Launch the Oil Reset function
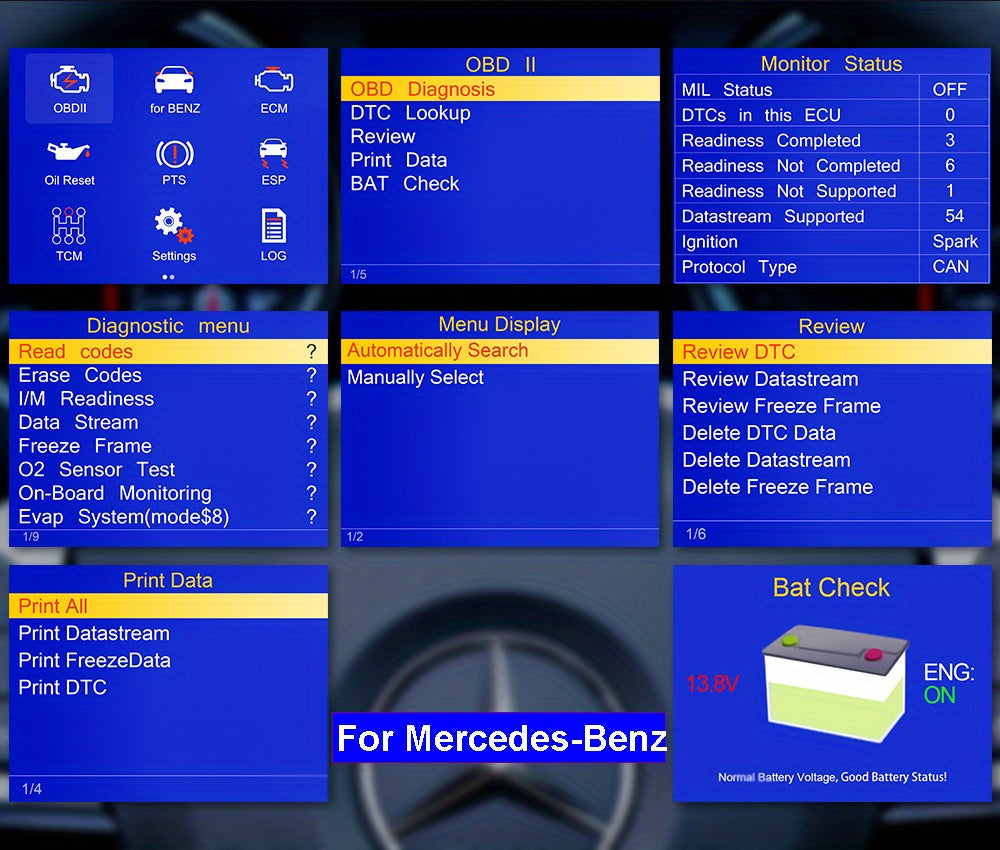 (69, 163)
